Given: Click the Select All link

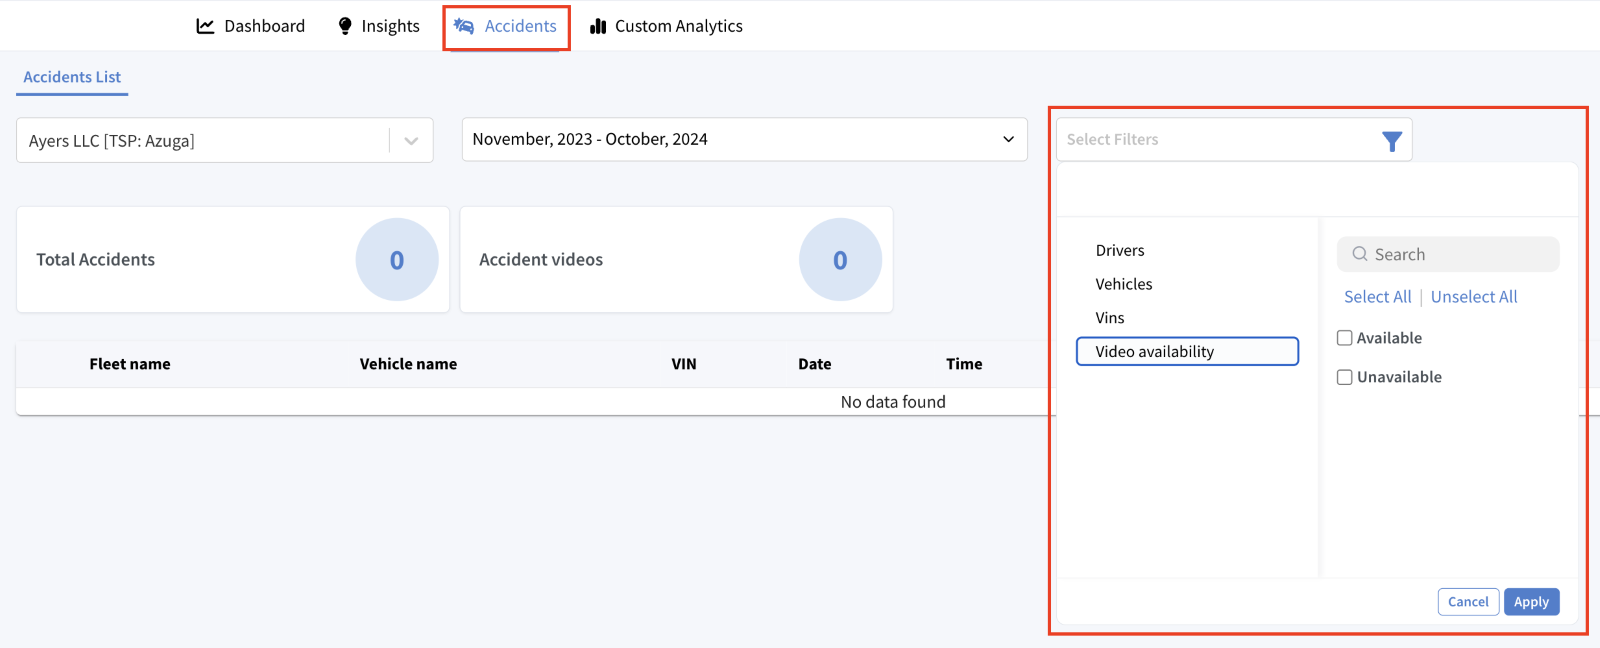Looking at the screenshot, I should [1378, 297].
